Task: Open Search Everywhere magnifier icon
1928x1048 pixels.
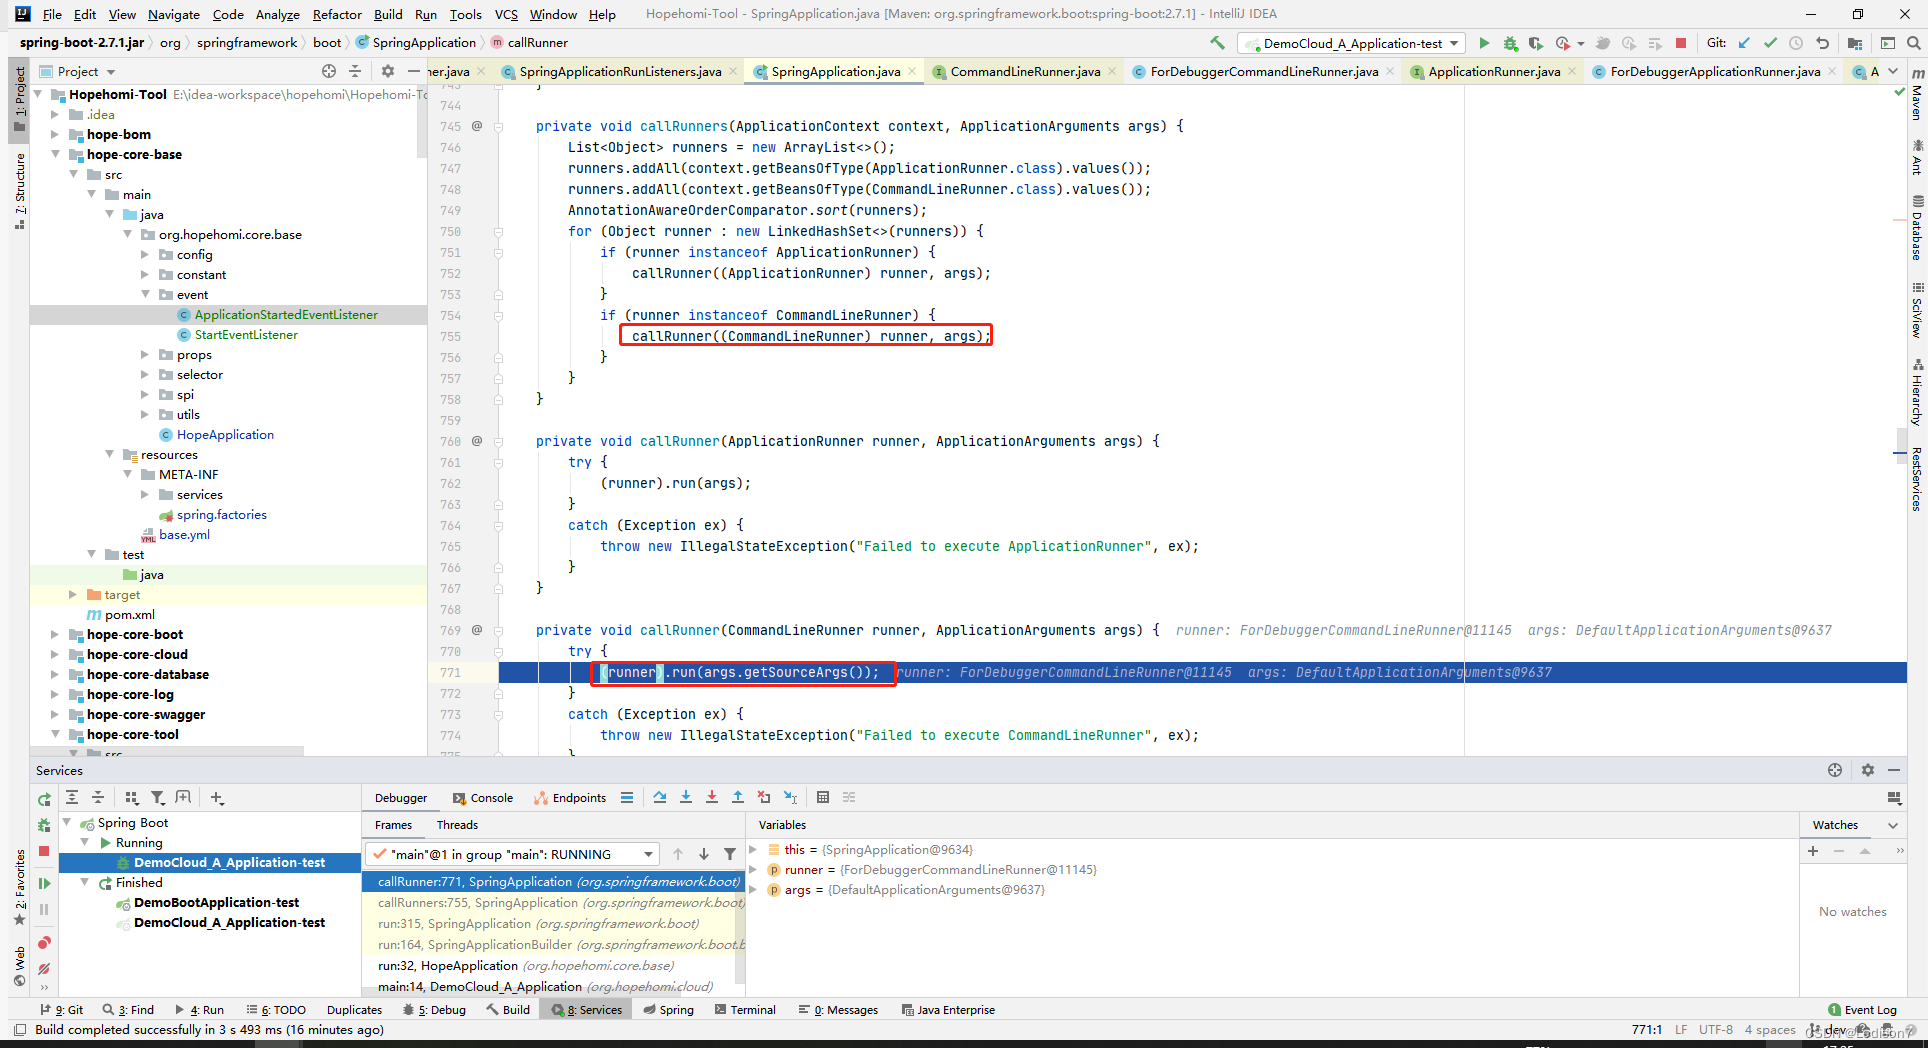Action: tap(1913, 43)
